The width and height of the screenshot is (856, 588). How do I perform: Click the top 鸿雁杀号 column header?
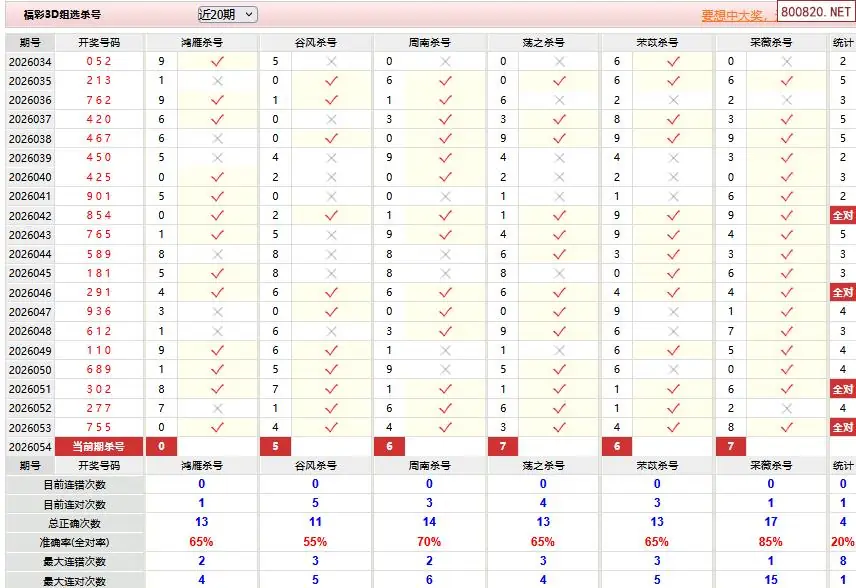pos(201,43)
